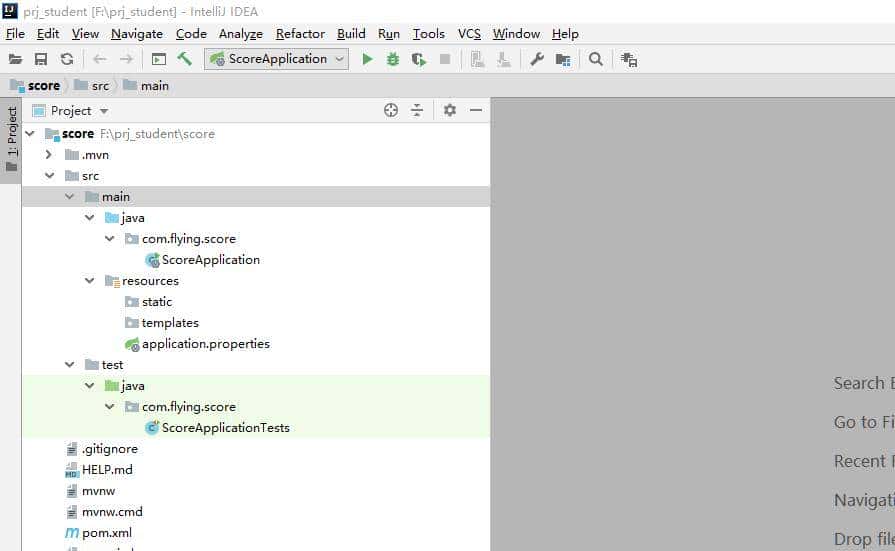Select com.flying.score package under main
Screen dimensions: 895x551
coord(180,239)
